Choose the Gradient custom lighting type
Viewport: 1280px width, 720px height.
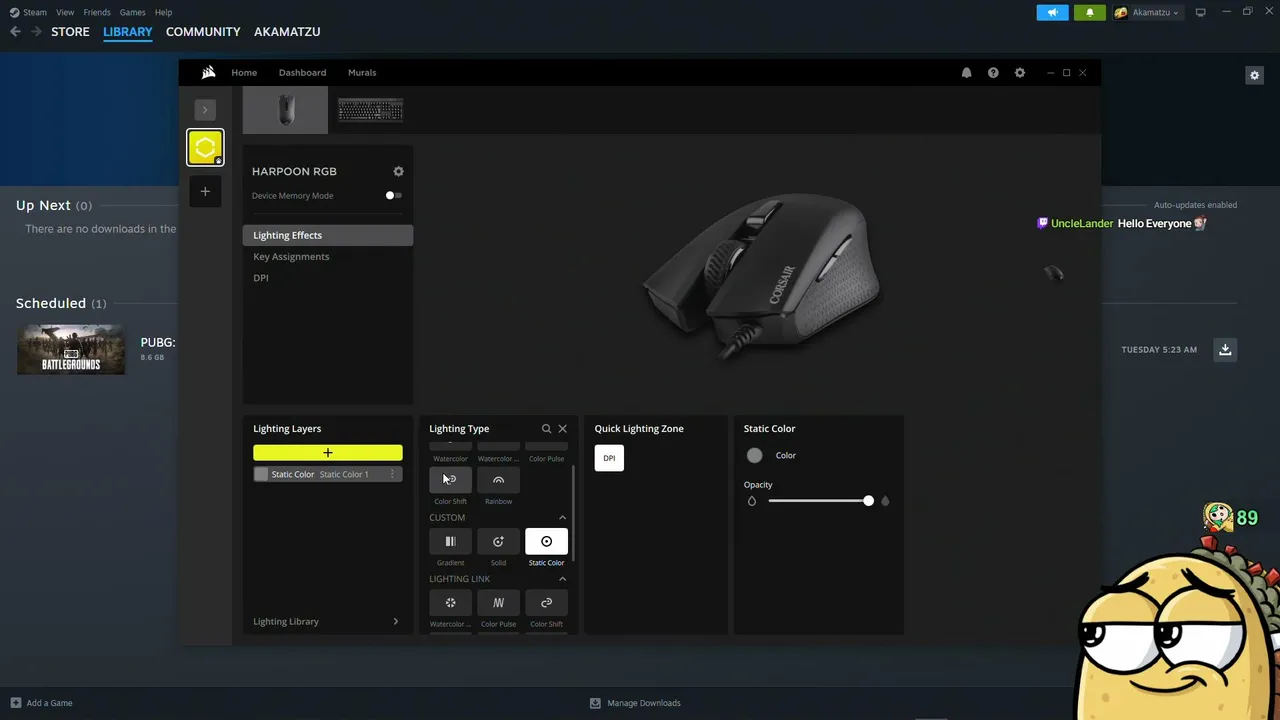450,541
